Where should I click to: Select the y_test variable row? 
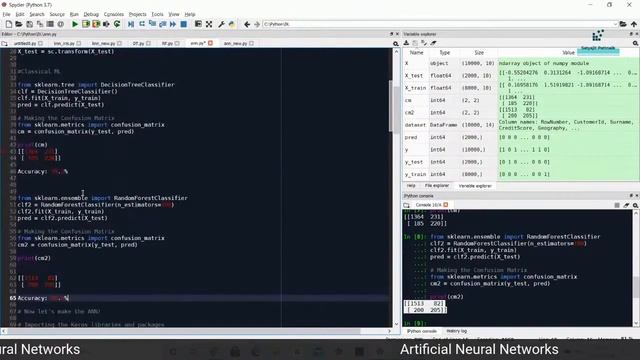tap(521, 162)
